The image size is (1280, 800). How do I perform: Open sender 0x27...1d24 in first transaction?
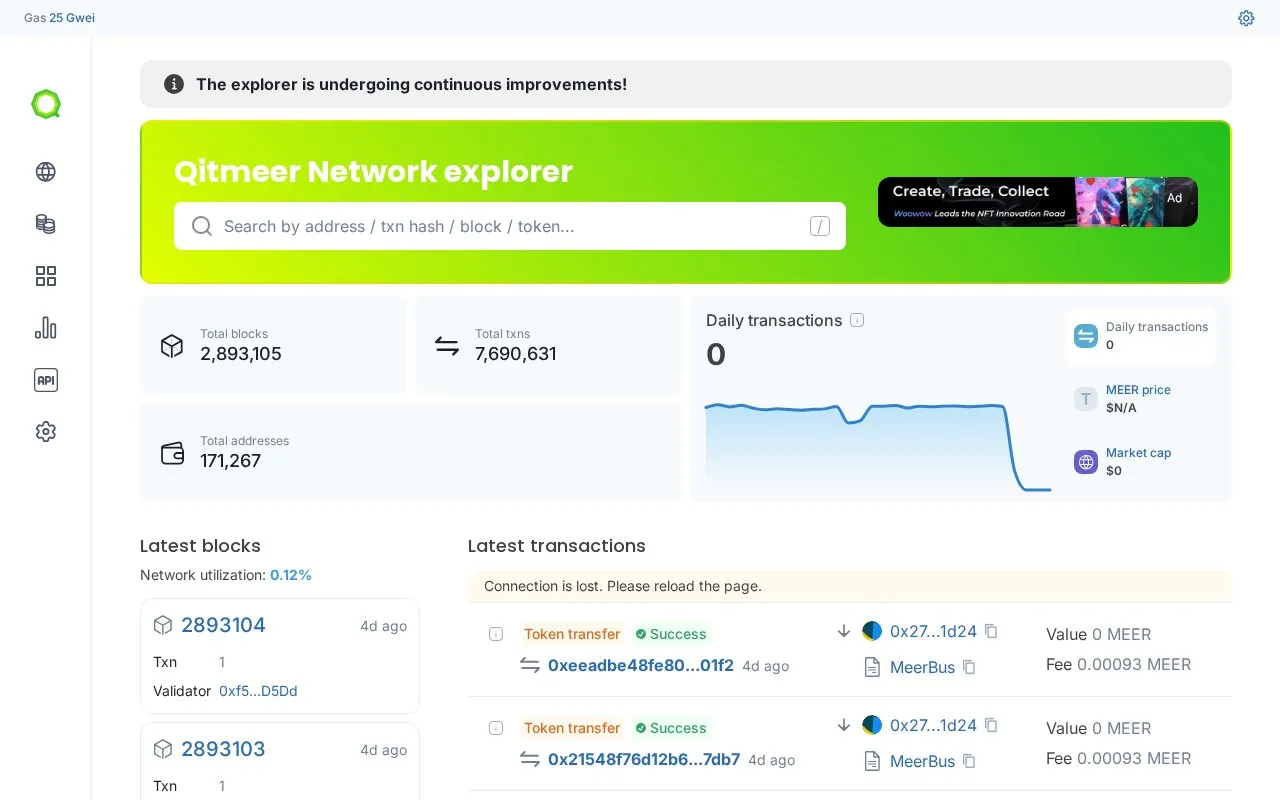933,631
